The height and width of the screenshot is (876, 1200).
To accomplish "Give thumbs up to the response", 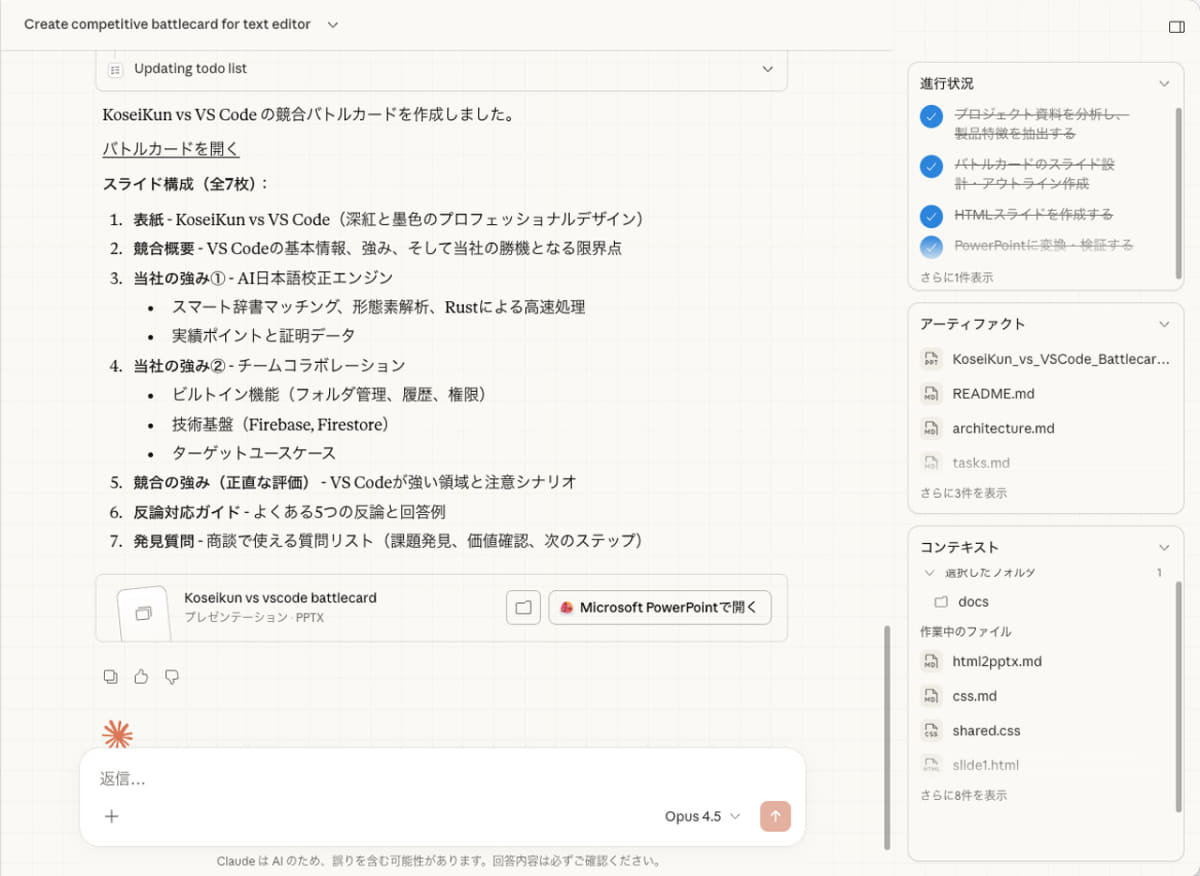I will pos(140,677).
